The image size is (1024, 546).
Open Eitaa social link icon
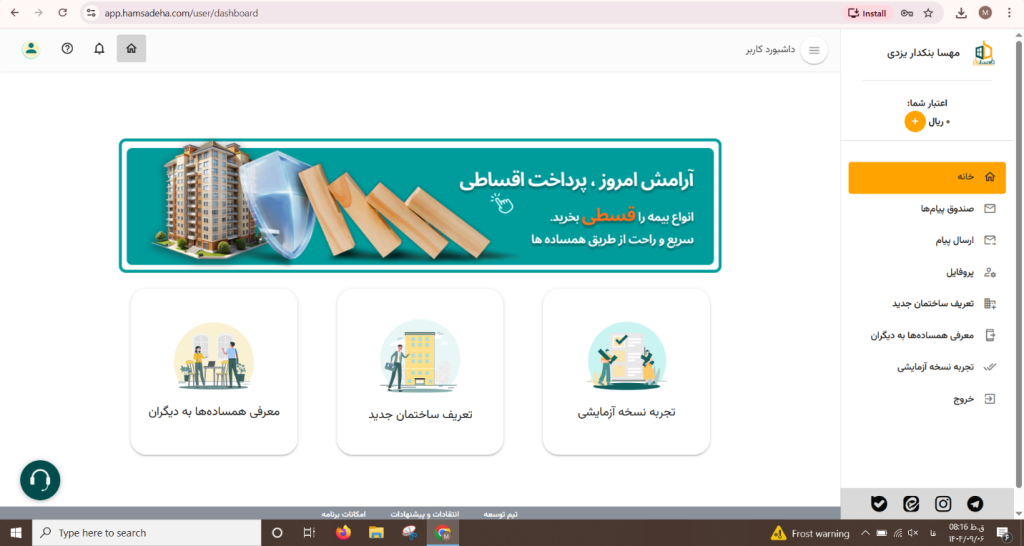coord(911,504)
